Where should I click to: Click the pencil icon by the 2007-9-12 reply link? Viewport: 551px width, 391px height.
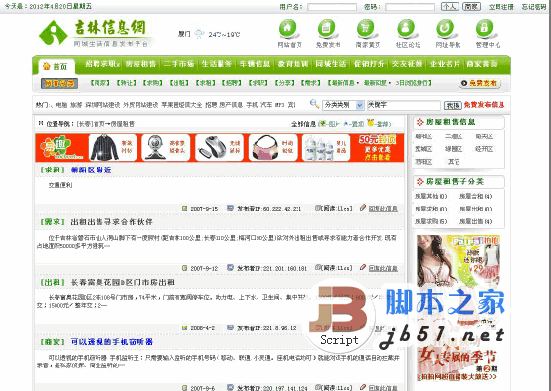[x=363, y=268]
